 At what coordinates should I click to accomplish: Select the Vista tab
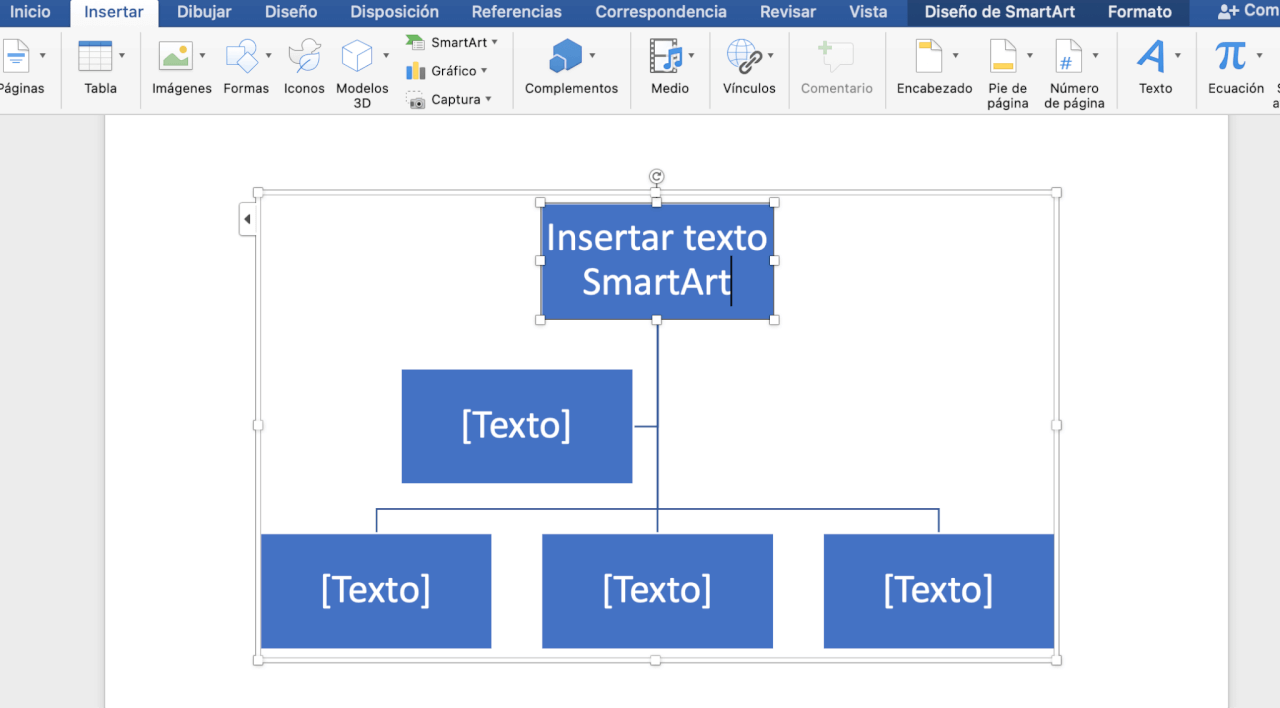pyautogui.click(x=868, y=12)
